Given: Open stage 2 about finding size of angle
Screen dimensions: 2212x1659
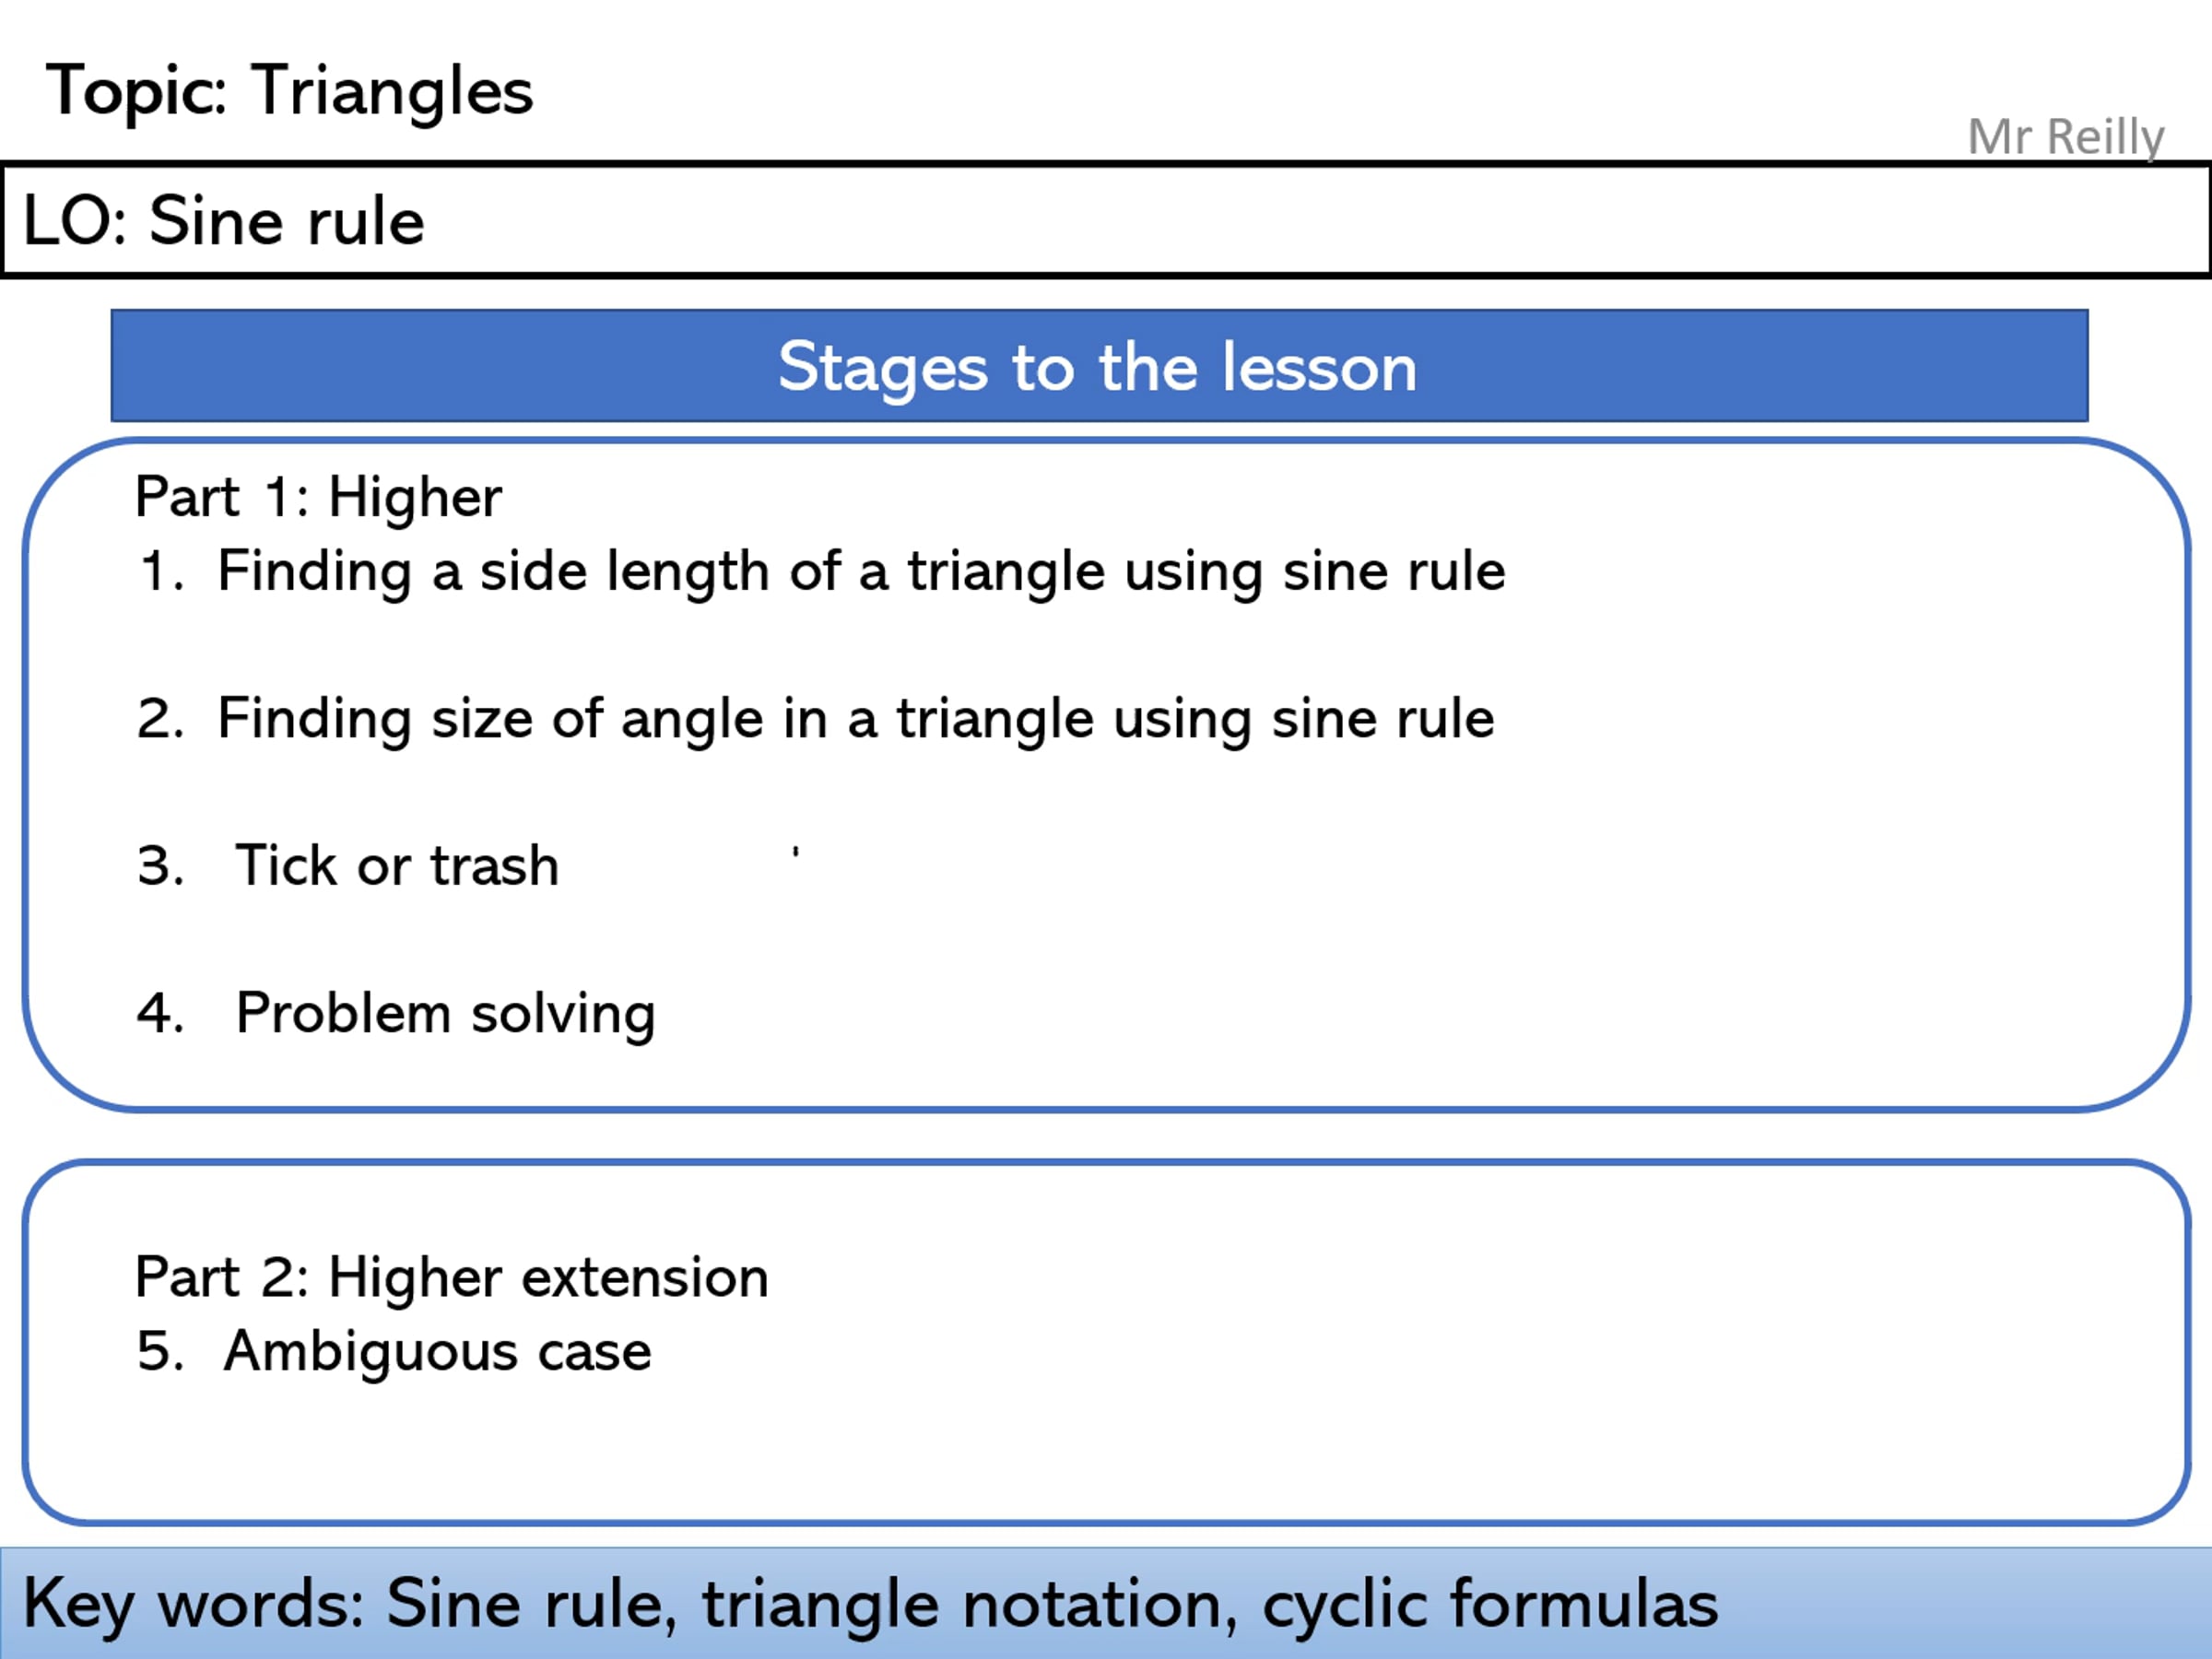Looking at the screenshot, I should tap(815, 720).
